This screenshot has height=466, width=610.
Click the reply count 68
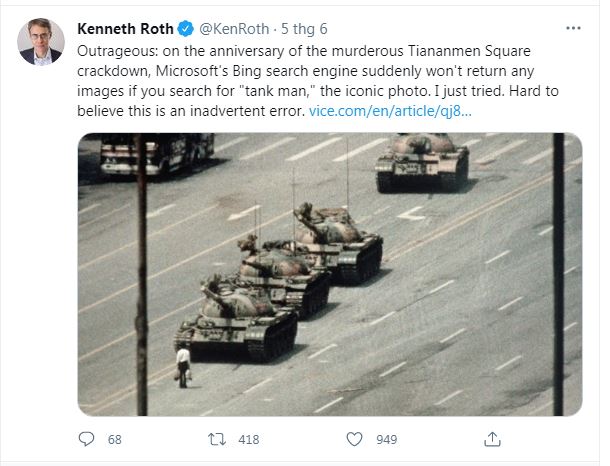pos(114,440)
